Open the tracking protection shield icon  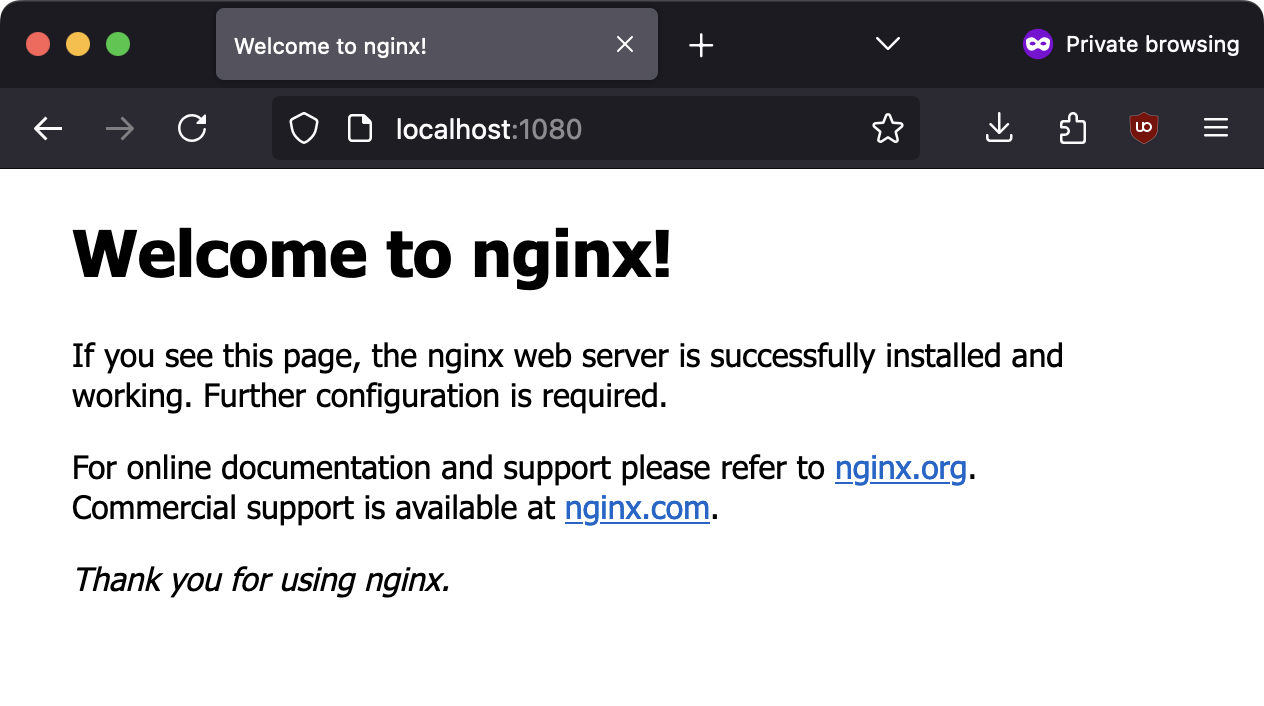pyautogui.click(x=304, y=129)
